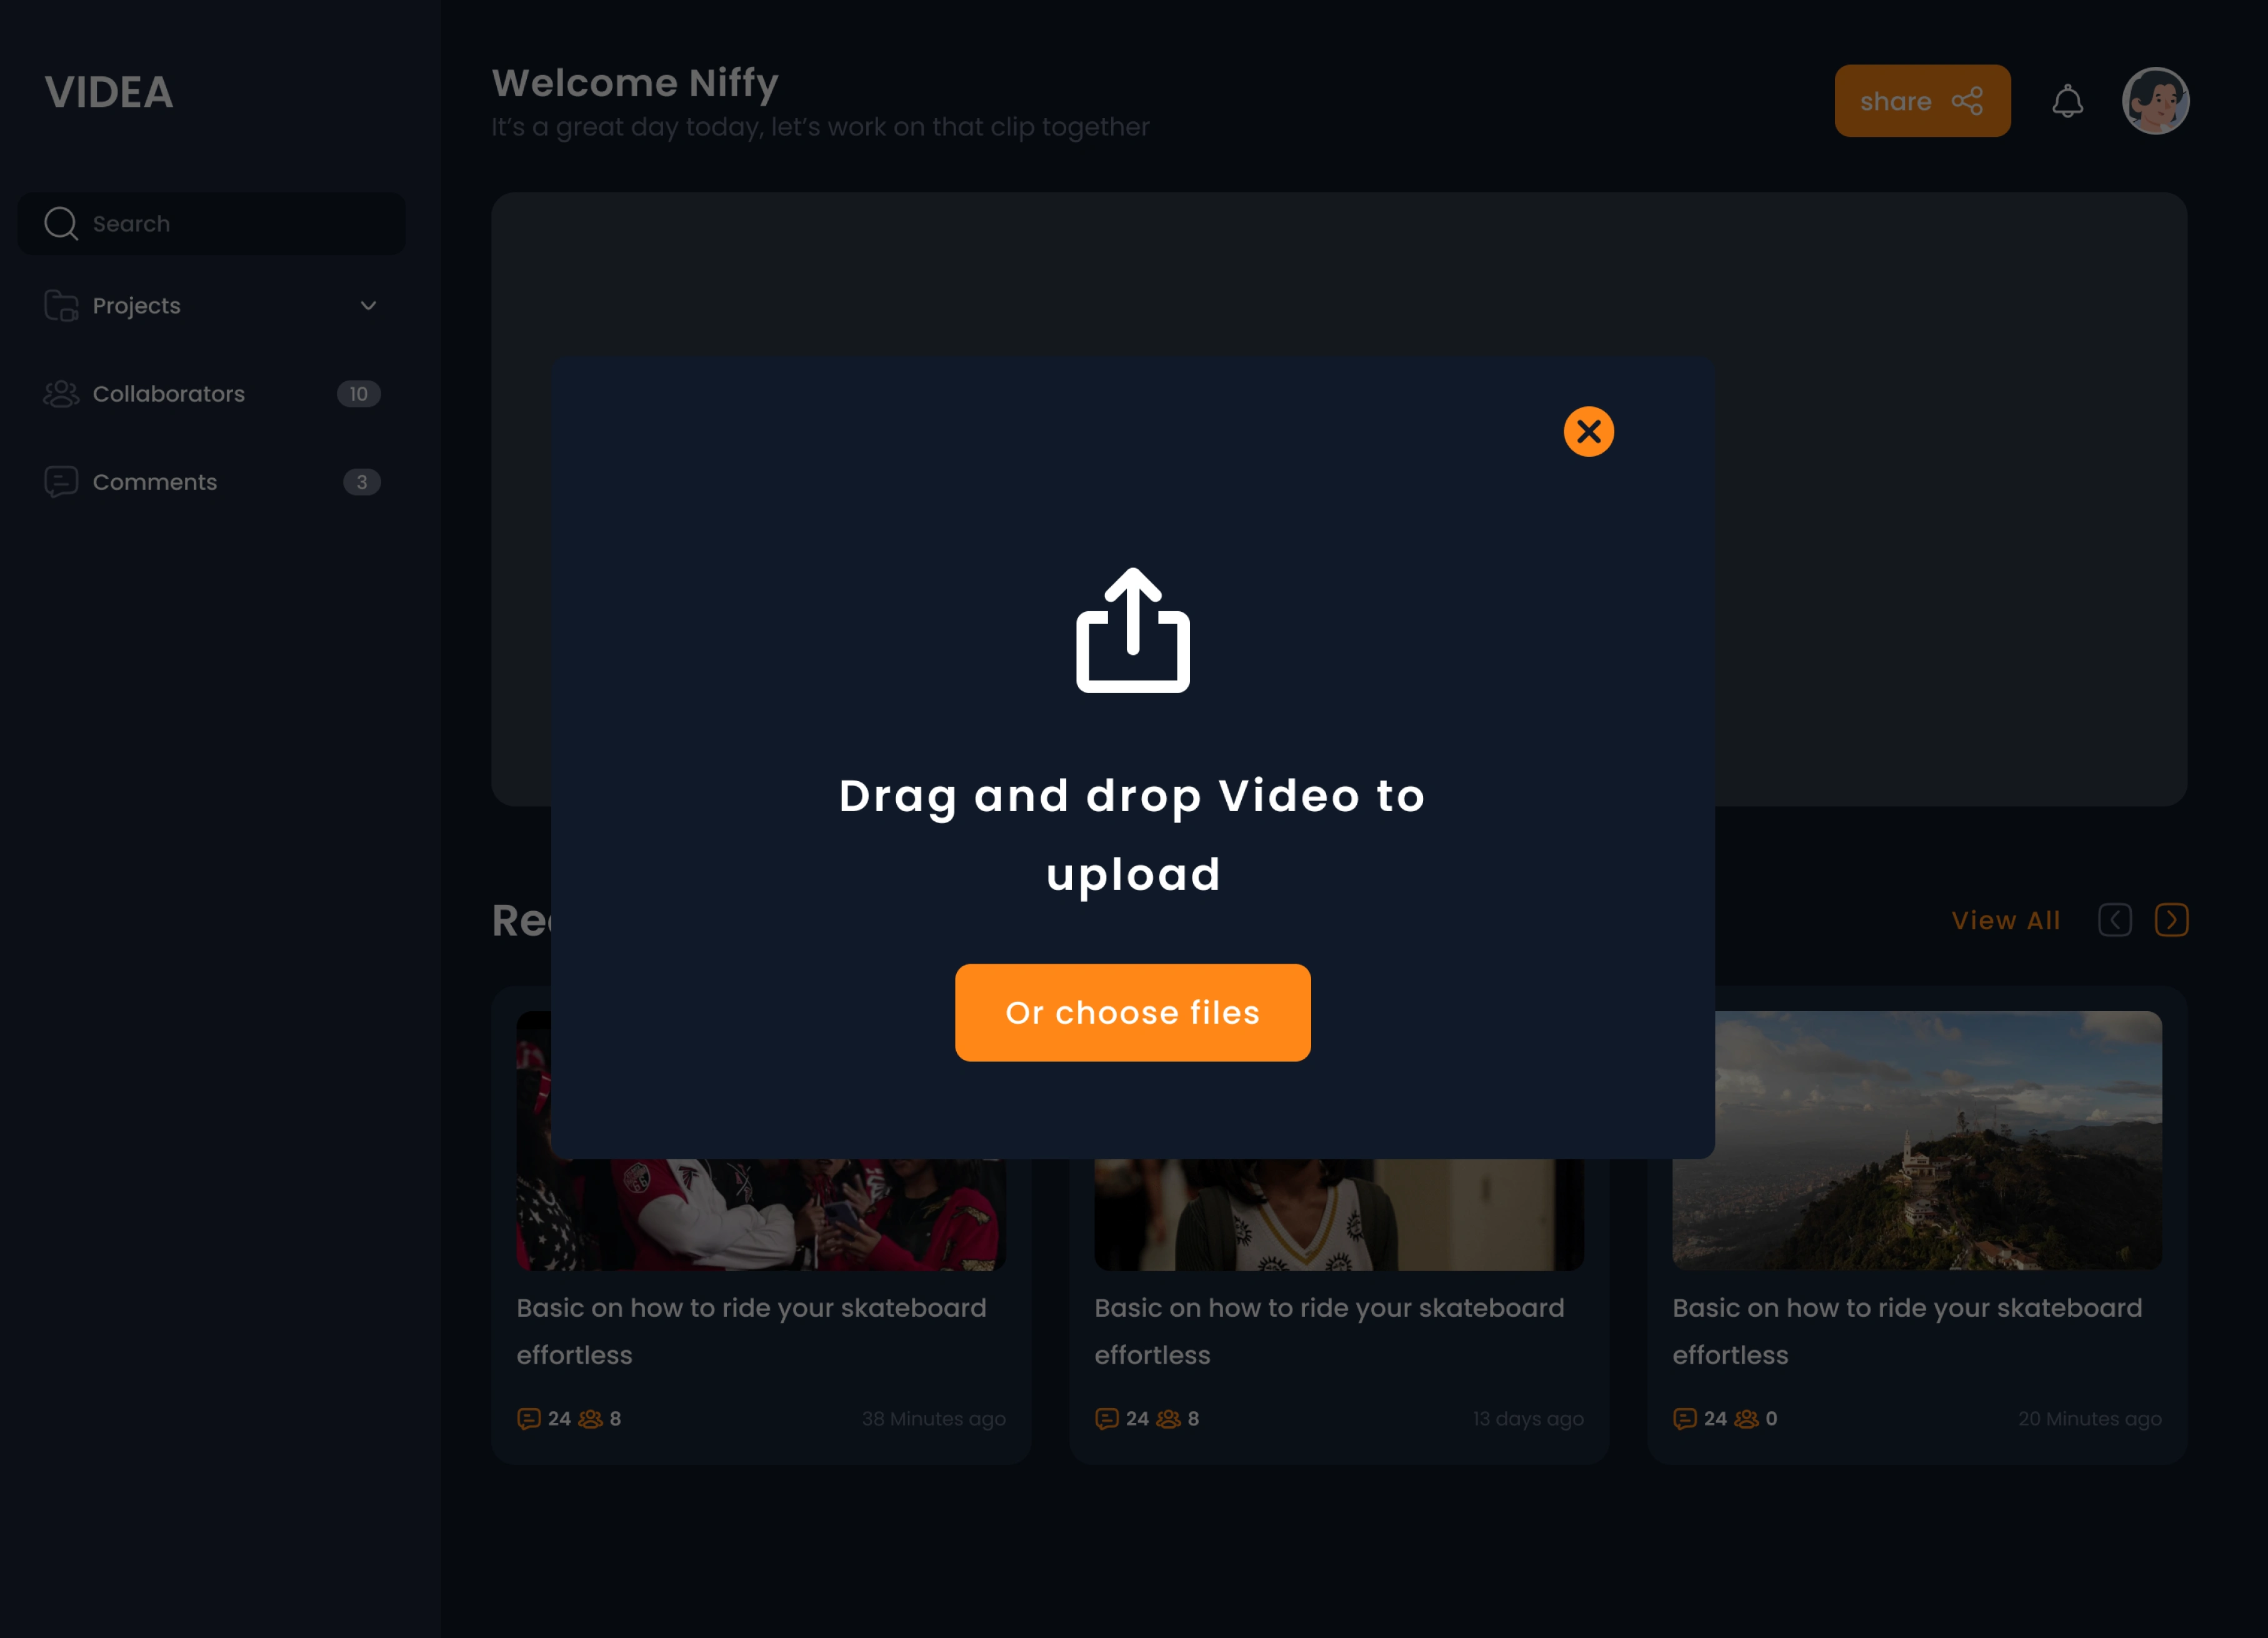Click the upload arrow icon in dialog
This screenshot has height=1638, width=2268.
pyautogui.click(x=1132, y=630)
